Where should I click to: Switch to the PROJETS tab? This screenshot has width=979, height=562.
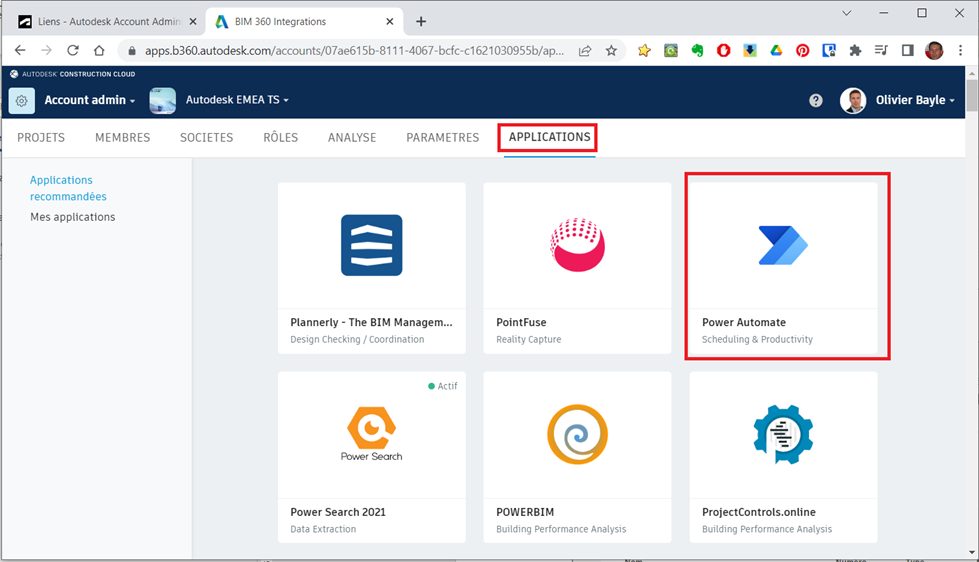pyautogui.click(x=41, y=137)
